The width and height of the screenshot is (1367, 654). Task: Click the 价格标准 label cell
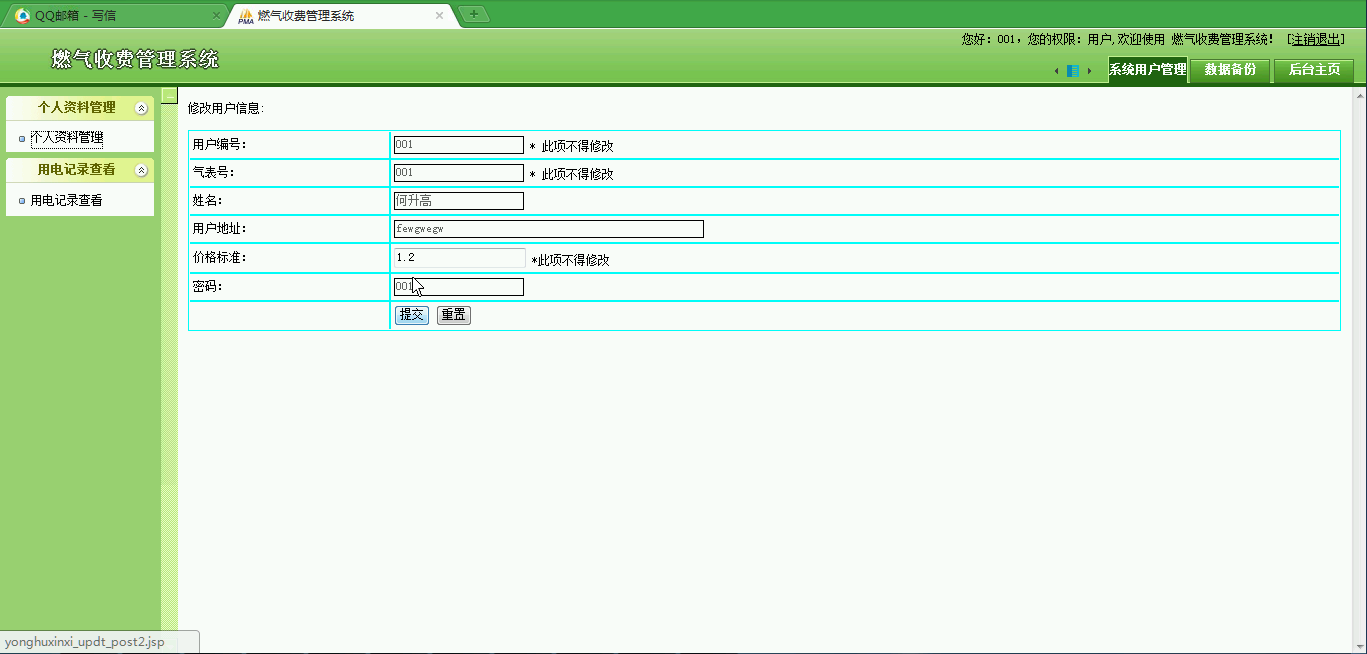coord(289,258)
